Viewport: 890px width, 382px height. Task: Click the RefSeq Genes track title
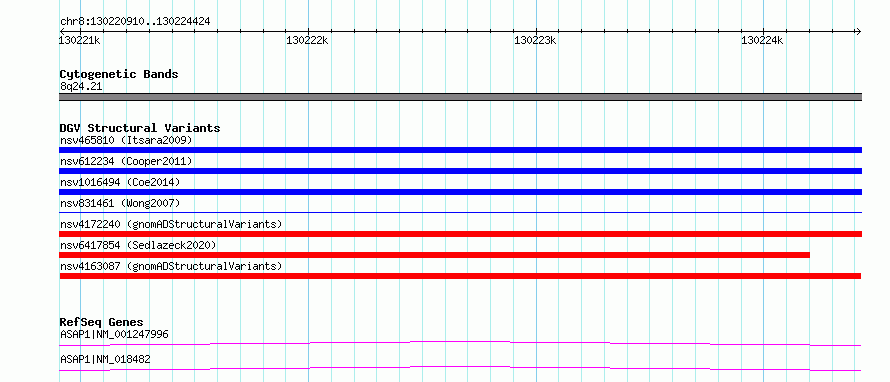(x=102, y=322)
